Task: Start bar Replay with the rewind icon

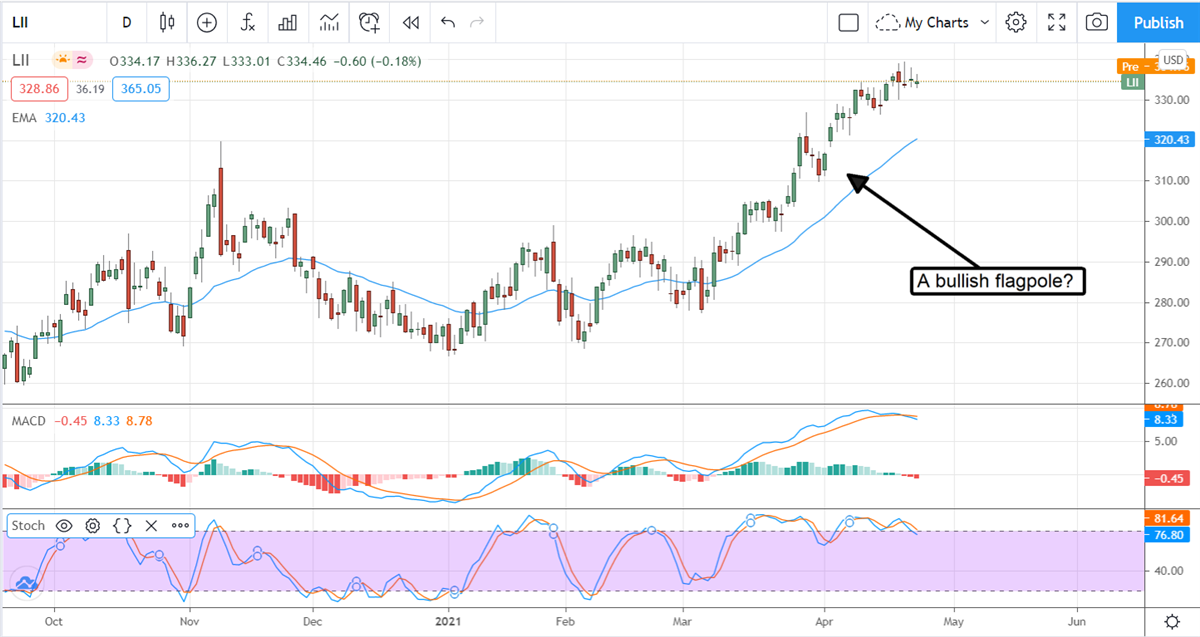Action: (410, 22)
